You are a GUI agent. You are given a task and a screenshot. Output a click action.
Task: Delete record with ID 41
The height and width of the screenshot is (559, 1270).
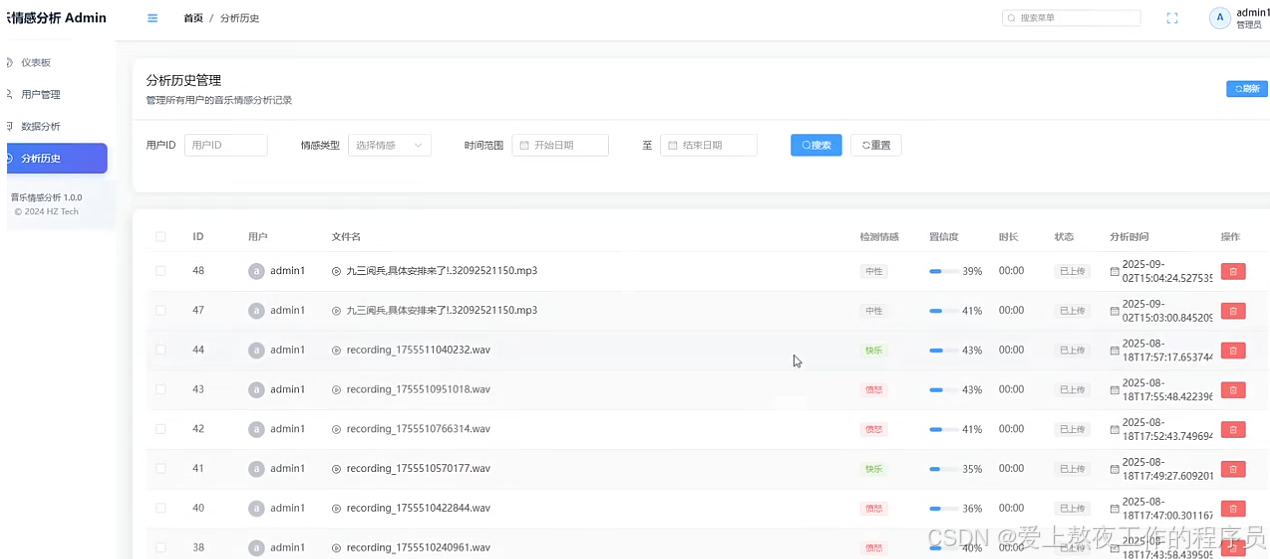(1233, 469)
